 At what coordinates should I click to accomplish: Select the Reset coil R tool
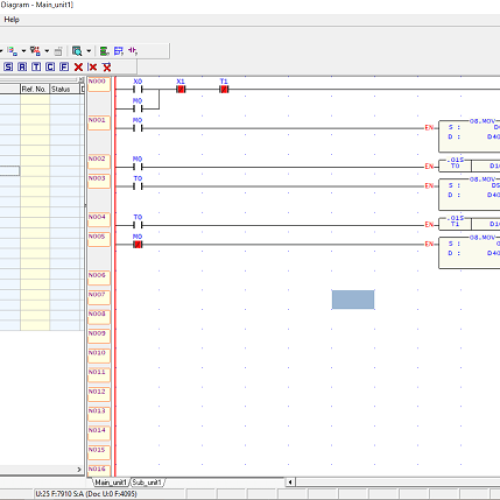22,67
